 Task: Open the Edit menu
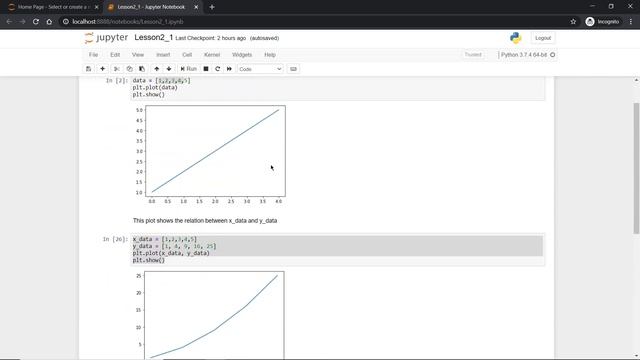coord(115,55)
